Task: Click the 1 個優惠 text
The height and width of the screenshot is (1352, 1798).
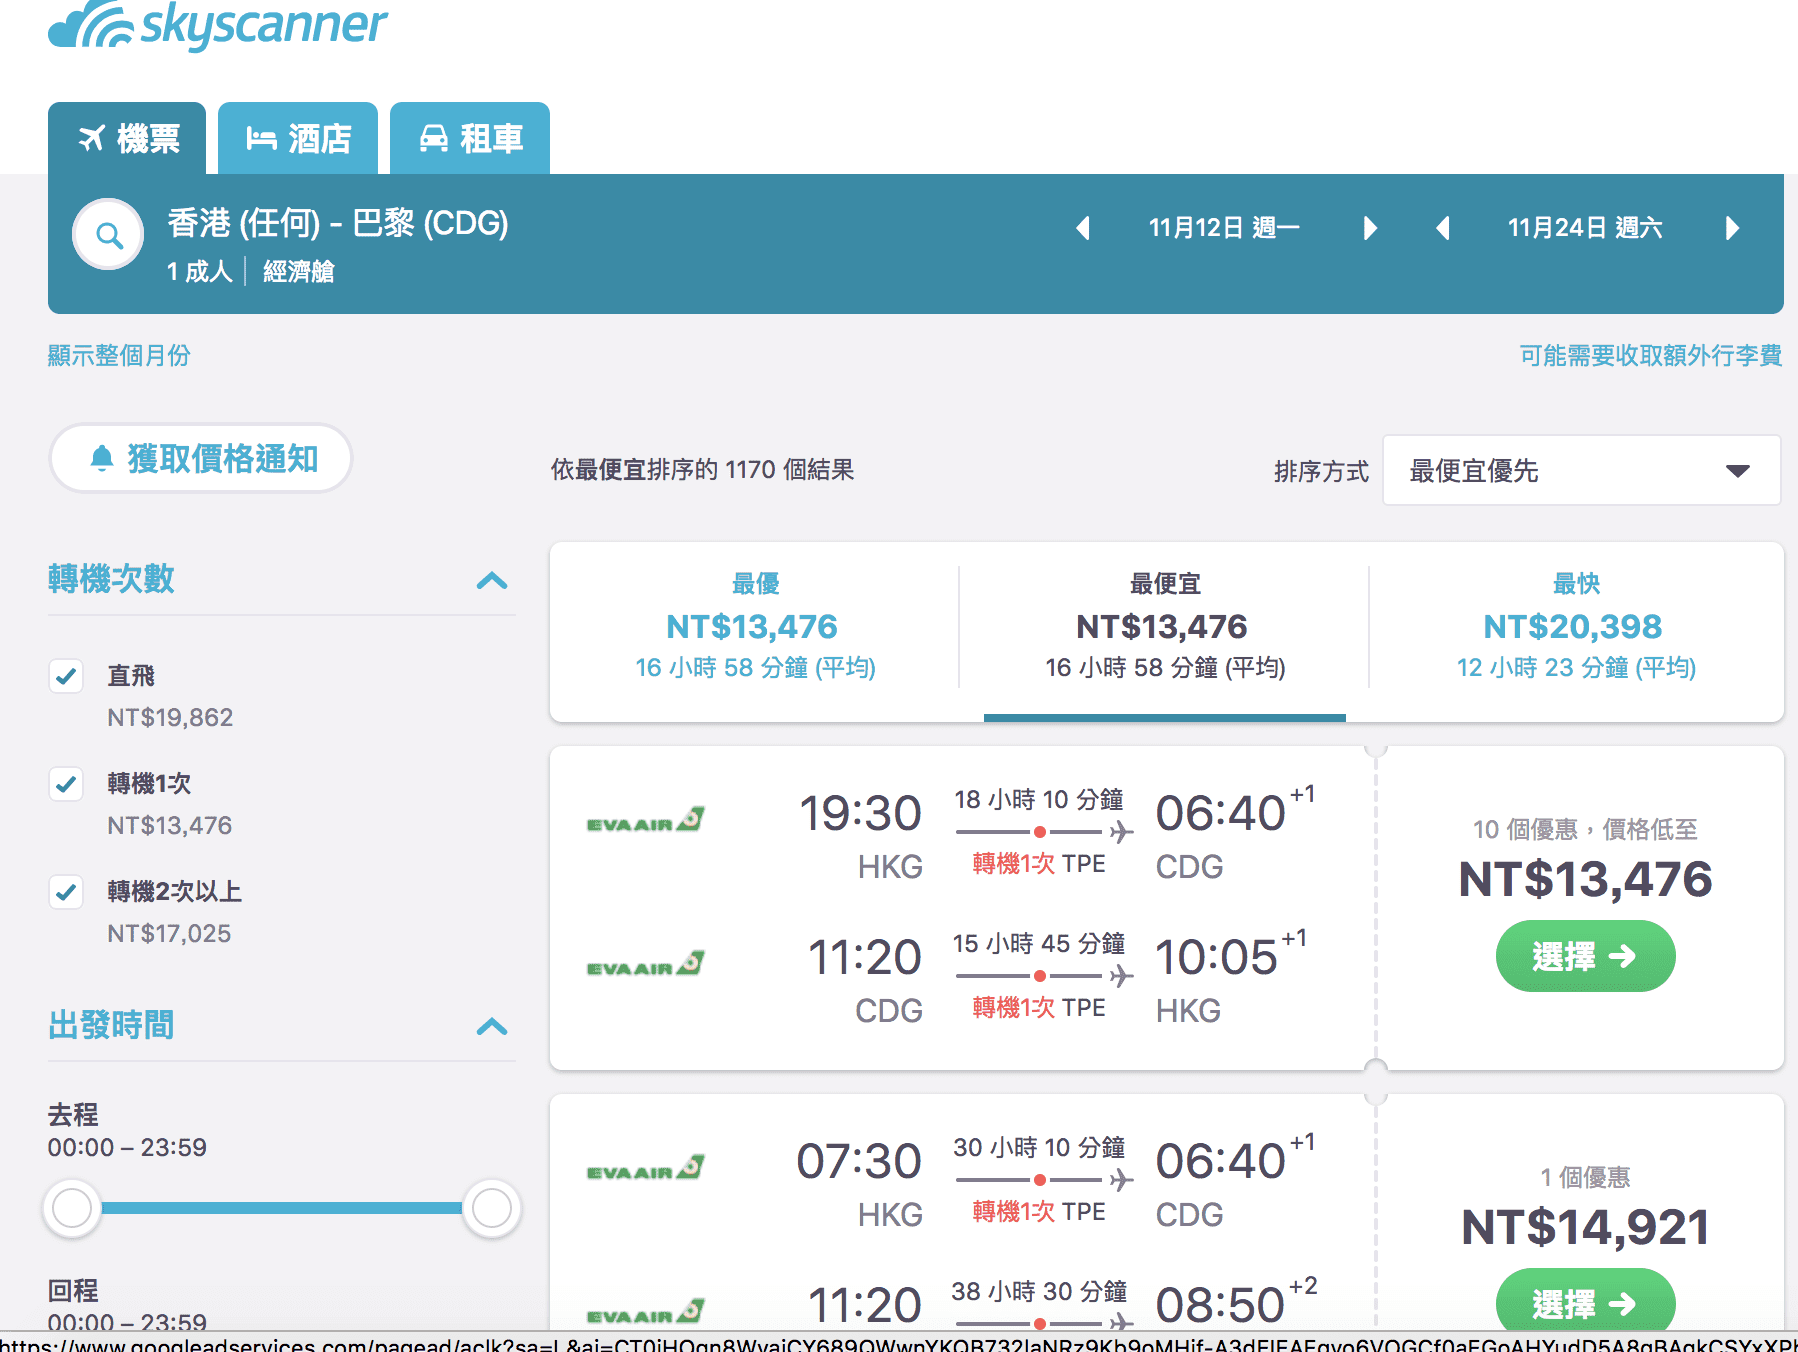Action: (x=1585, y=1177)
